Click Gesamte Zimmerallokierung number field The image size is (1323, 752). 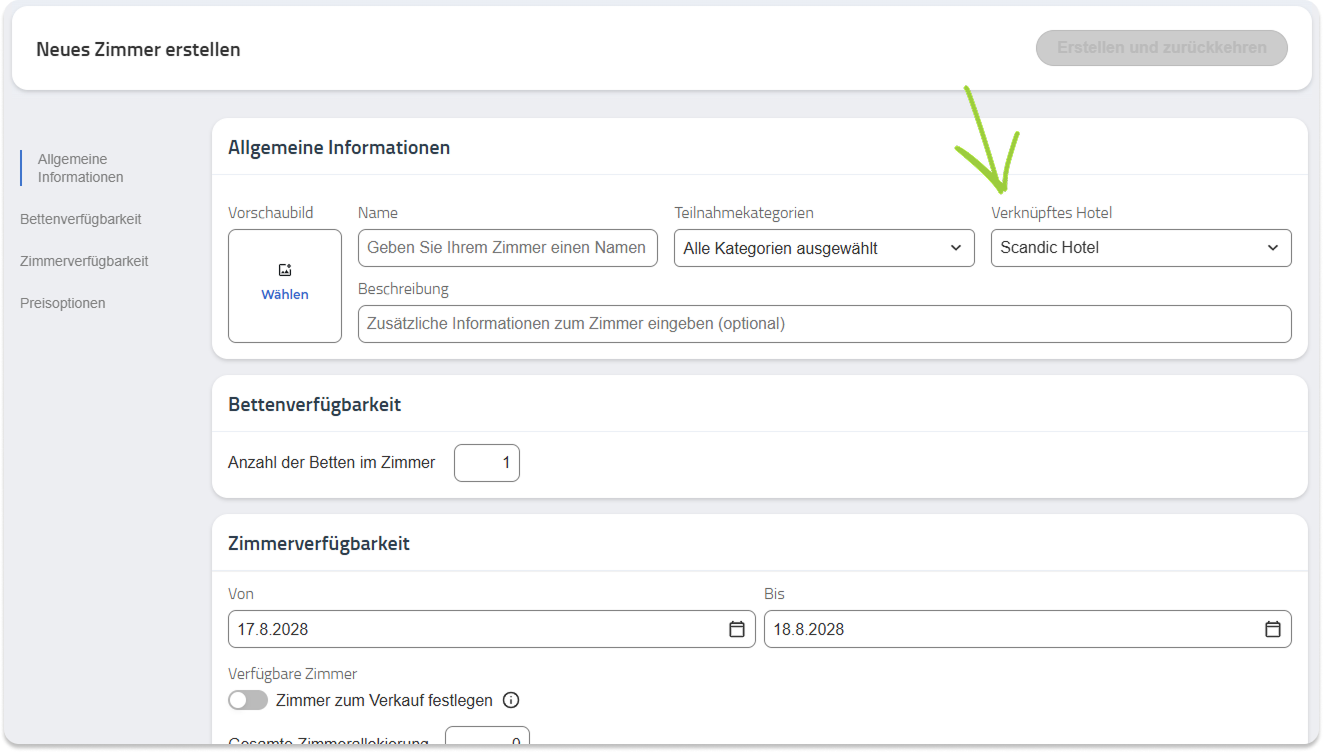point(487,738)
